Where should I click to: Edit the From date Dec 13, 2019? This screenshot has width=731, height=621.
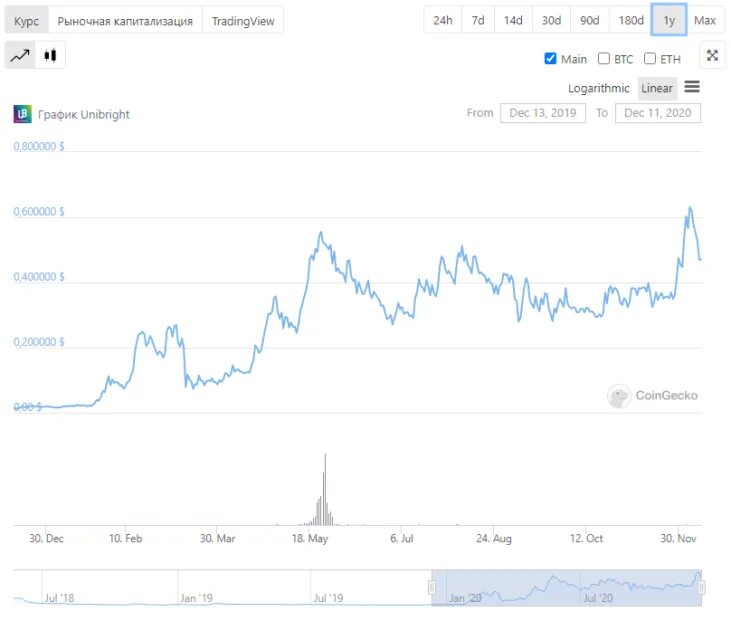coord(543,113)
